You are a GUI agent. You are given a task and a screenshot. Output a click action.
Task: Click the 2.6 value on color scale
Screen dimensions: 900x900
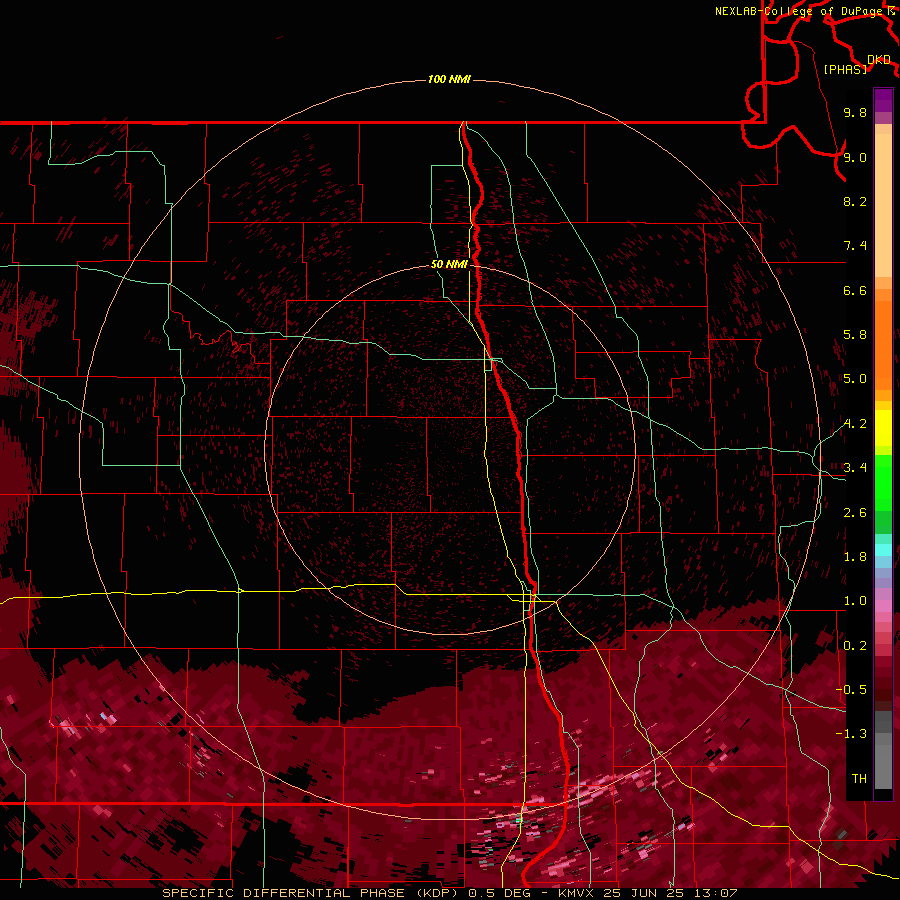(x=855, y=513)
